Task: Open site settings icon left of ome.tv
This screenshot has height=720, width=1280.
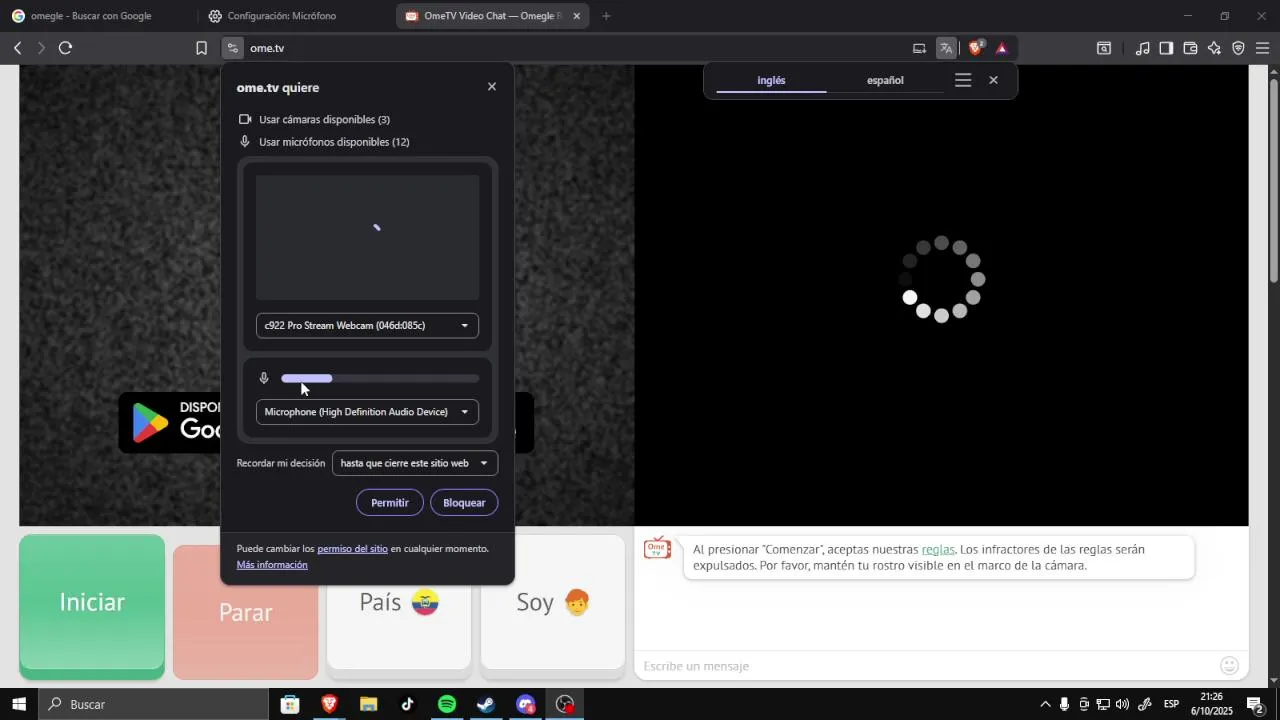Action: pos(232,48)
